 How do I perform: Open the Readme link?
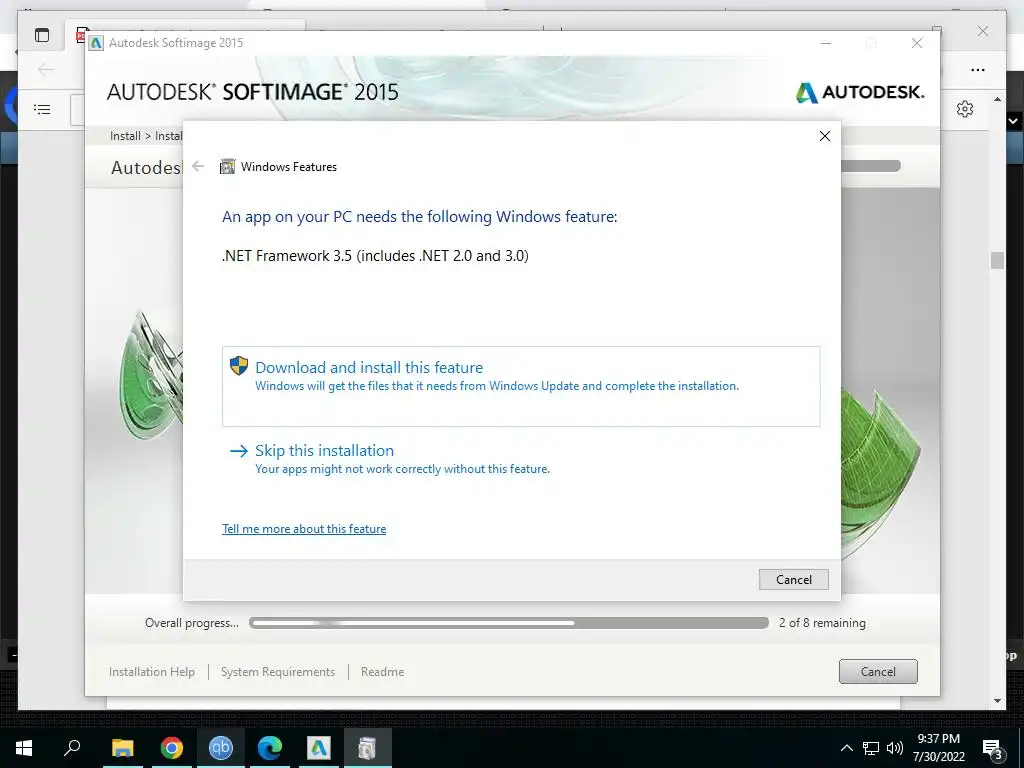[x=382, y=671]
